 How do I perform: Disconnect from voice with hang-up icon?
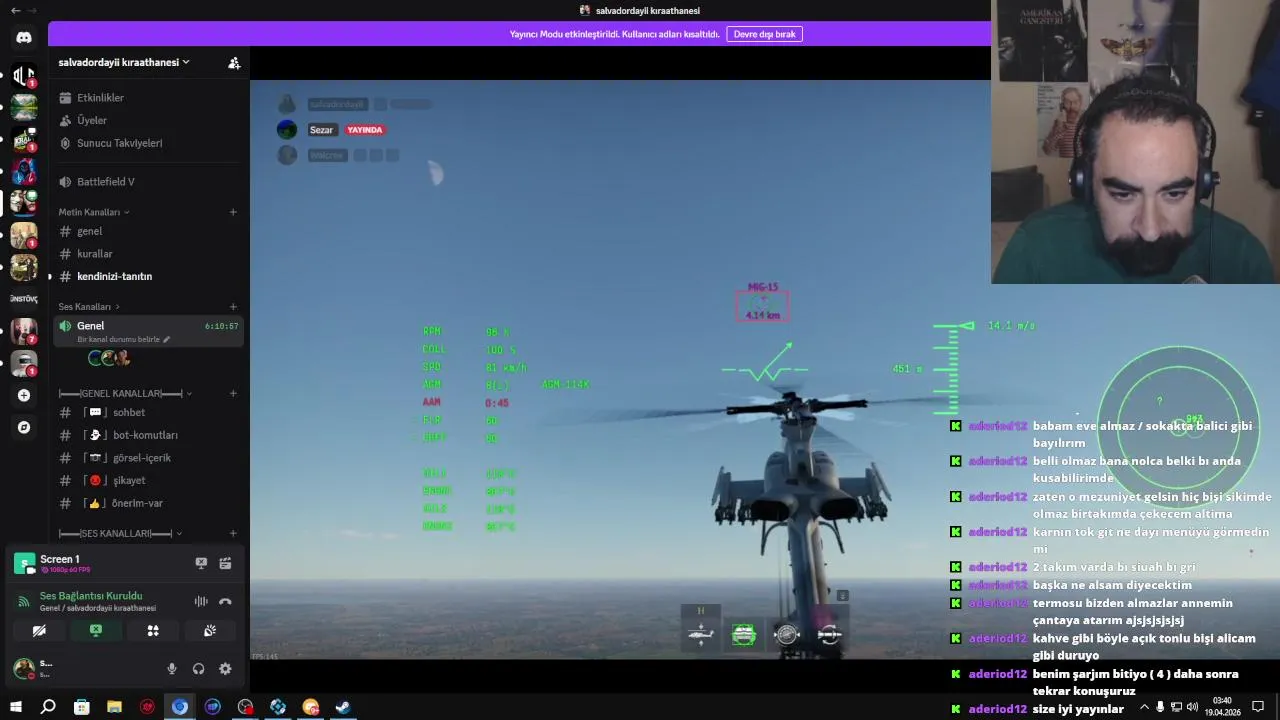tap(225, 601)
